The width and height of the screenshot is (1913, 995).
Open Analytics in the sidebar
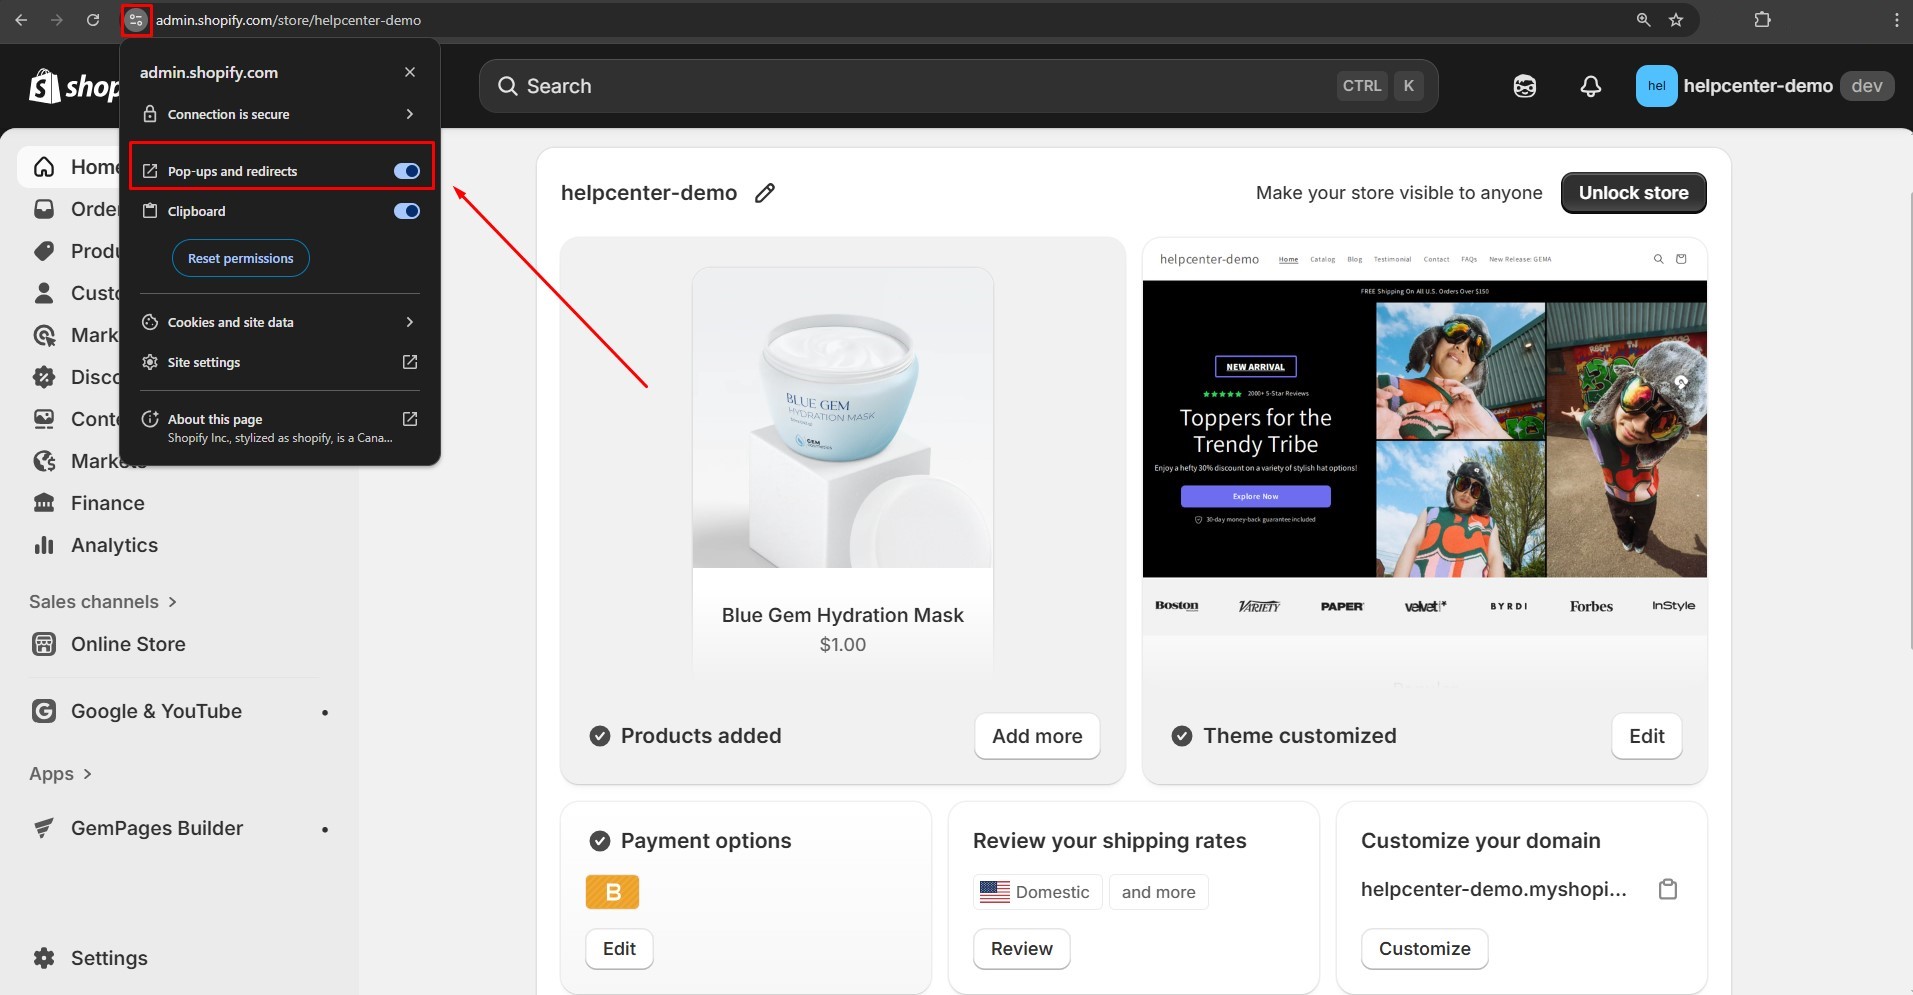click(114, 545)
